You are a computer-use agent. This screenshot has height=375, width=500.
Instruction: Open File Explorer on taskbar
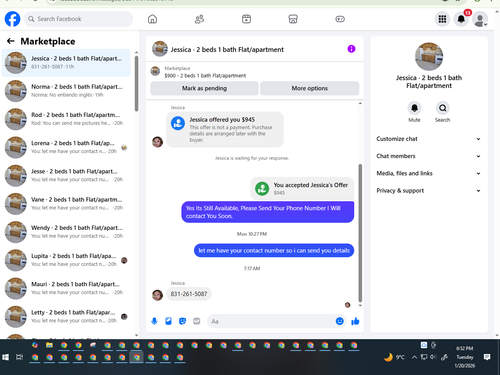pyautogui.click(x=49, y=345)
